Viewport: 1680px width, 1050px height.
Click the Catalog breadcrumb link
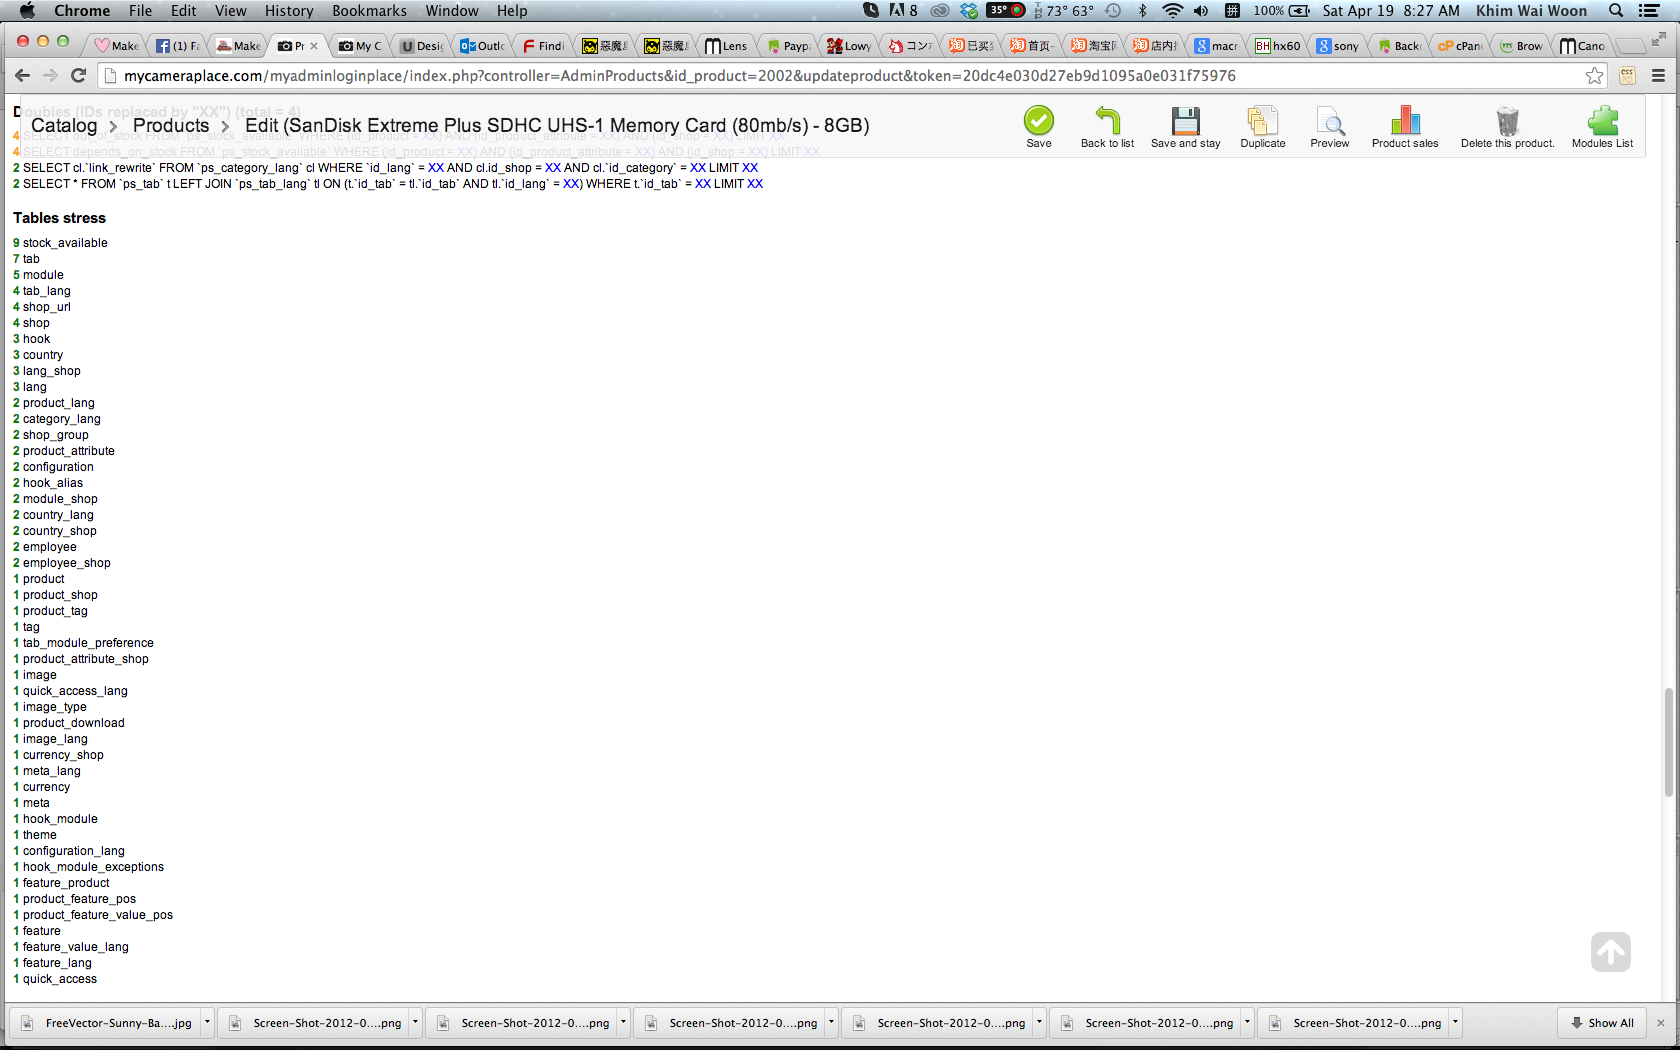point(64,125)
